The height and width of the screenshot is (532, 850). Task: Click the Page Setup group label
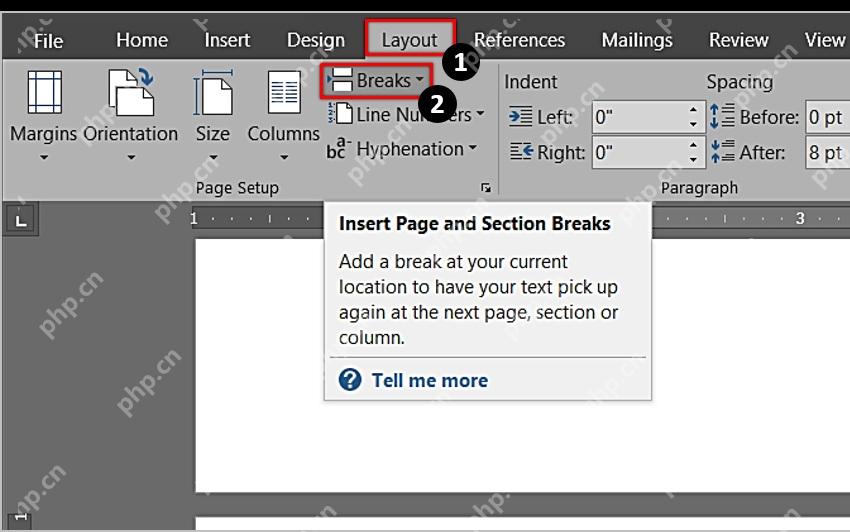pyautogui.click(x=237, y=188)
